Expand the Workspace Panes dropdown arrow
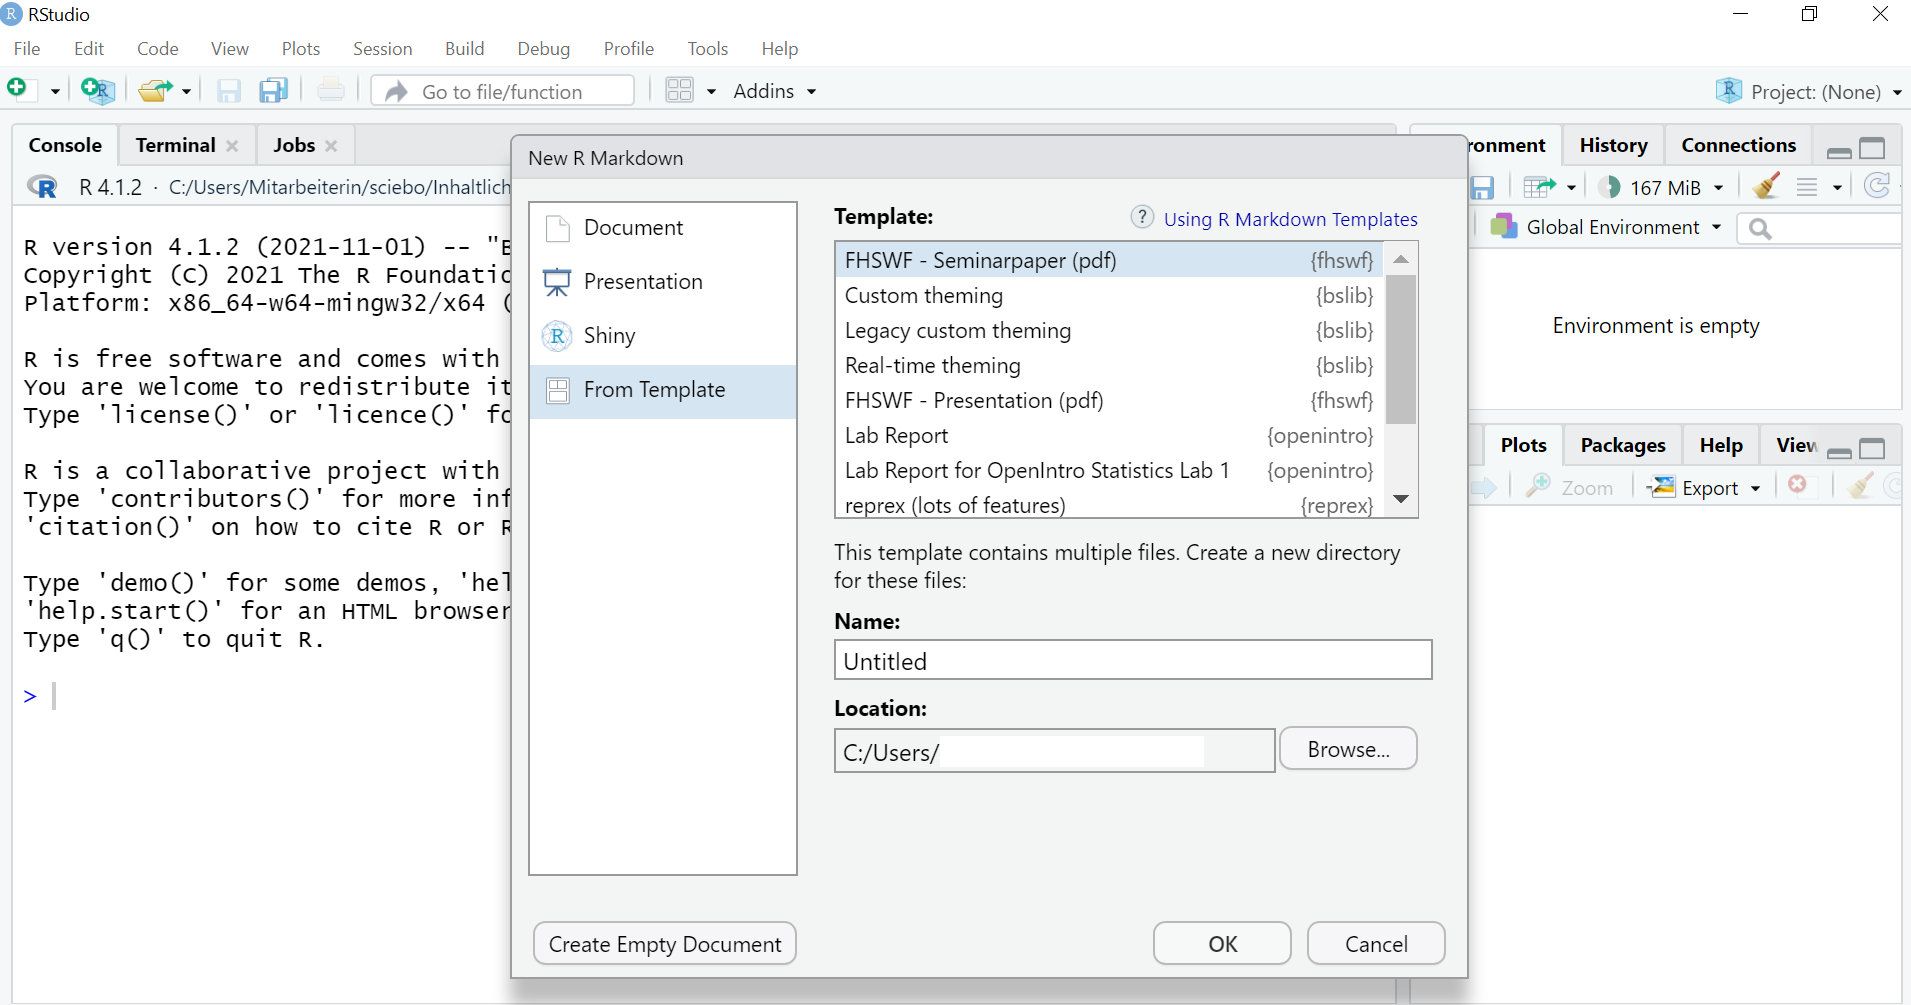Image resolution: width=1911 pixels, height=1005 pixels. click(x=711, y=92)
